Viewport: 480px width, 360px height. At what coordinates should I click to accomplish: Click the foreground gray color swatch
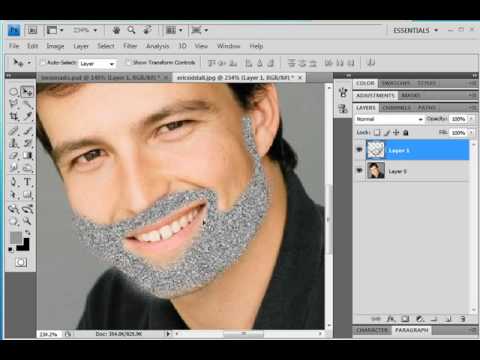[x=15, y=238]
